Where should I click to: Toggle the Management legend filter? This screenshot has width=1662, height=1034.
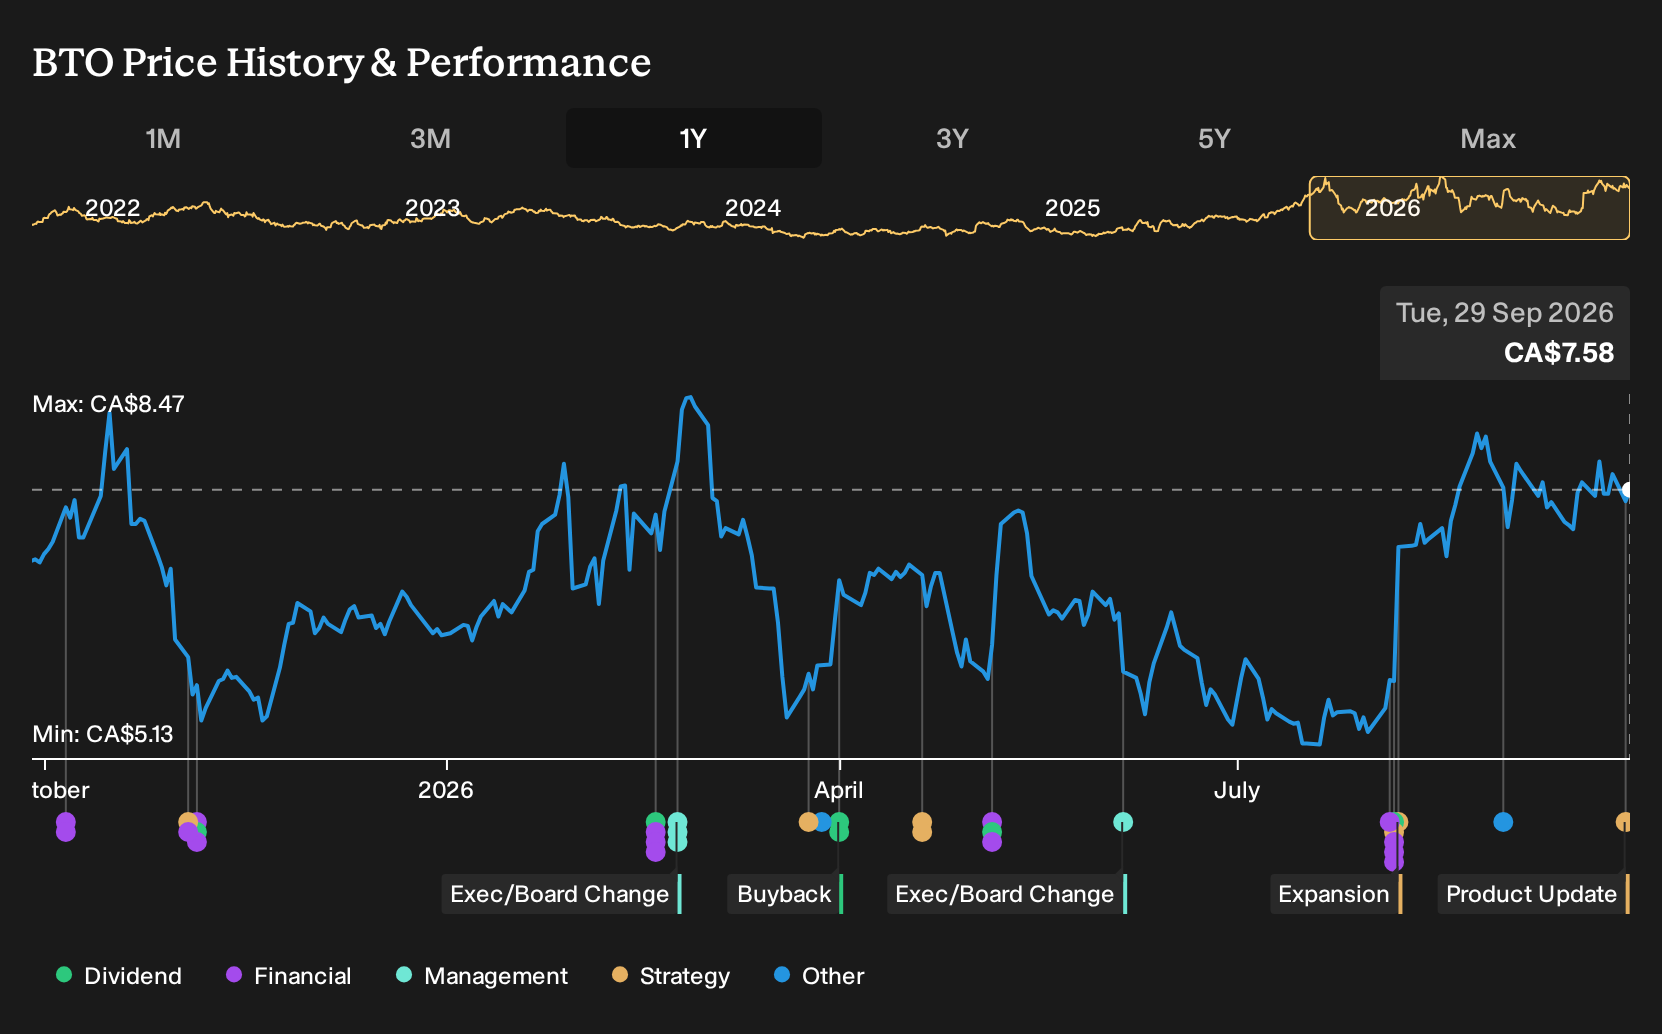[482, 976]
